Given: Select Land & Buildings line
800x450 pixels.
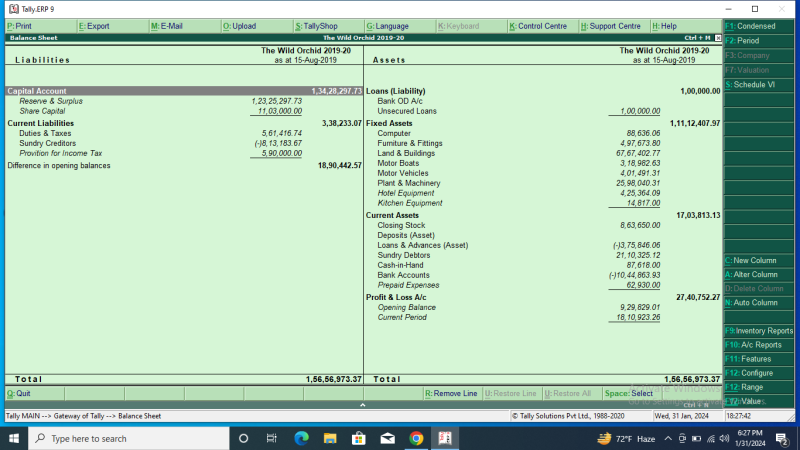Looking at the screenshot, I should pos(406,153).
